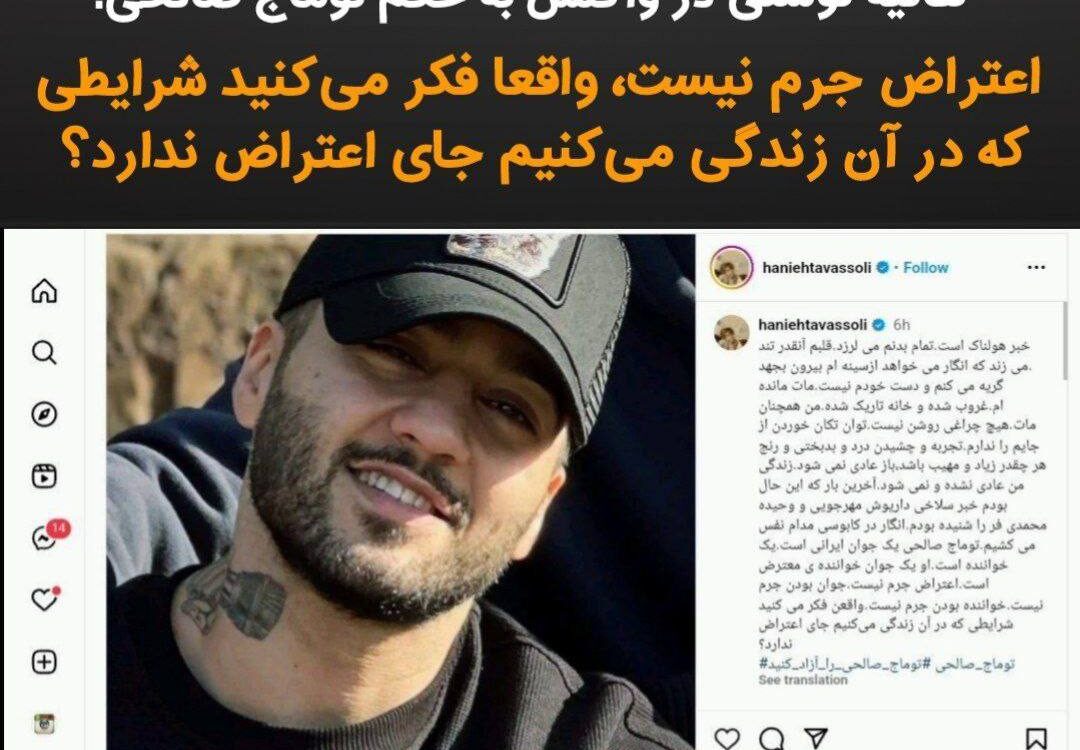
Task: Open the three-dot more options menu
Action: click(x=1036, y=267)
